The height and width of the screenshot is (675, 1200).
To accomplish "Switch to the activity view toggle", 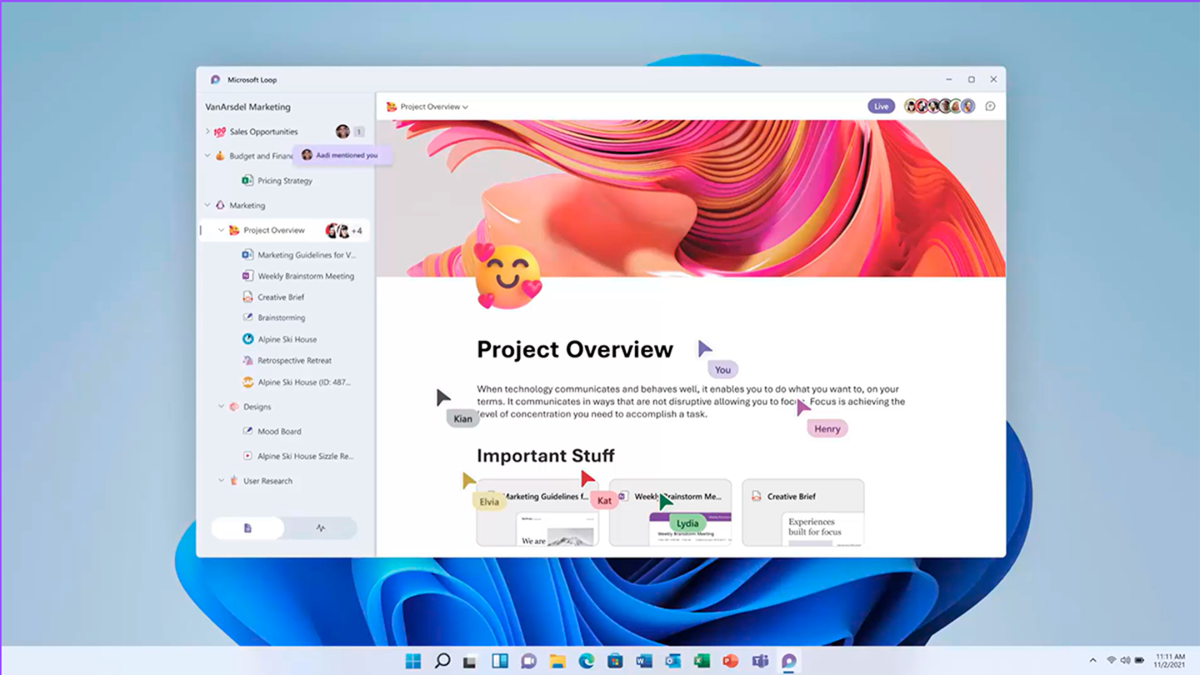I will point(320,528).
